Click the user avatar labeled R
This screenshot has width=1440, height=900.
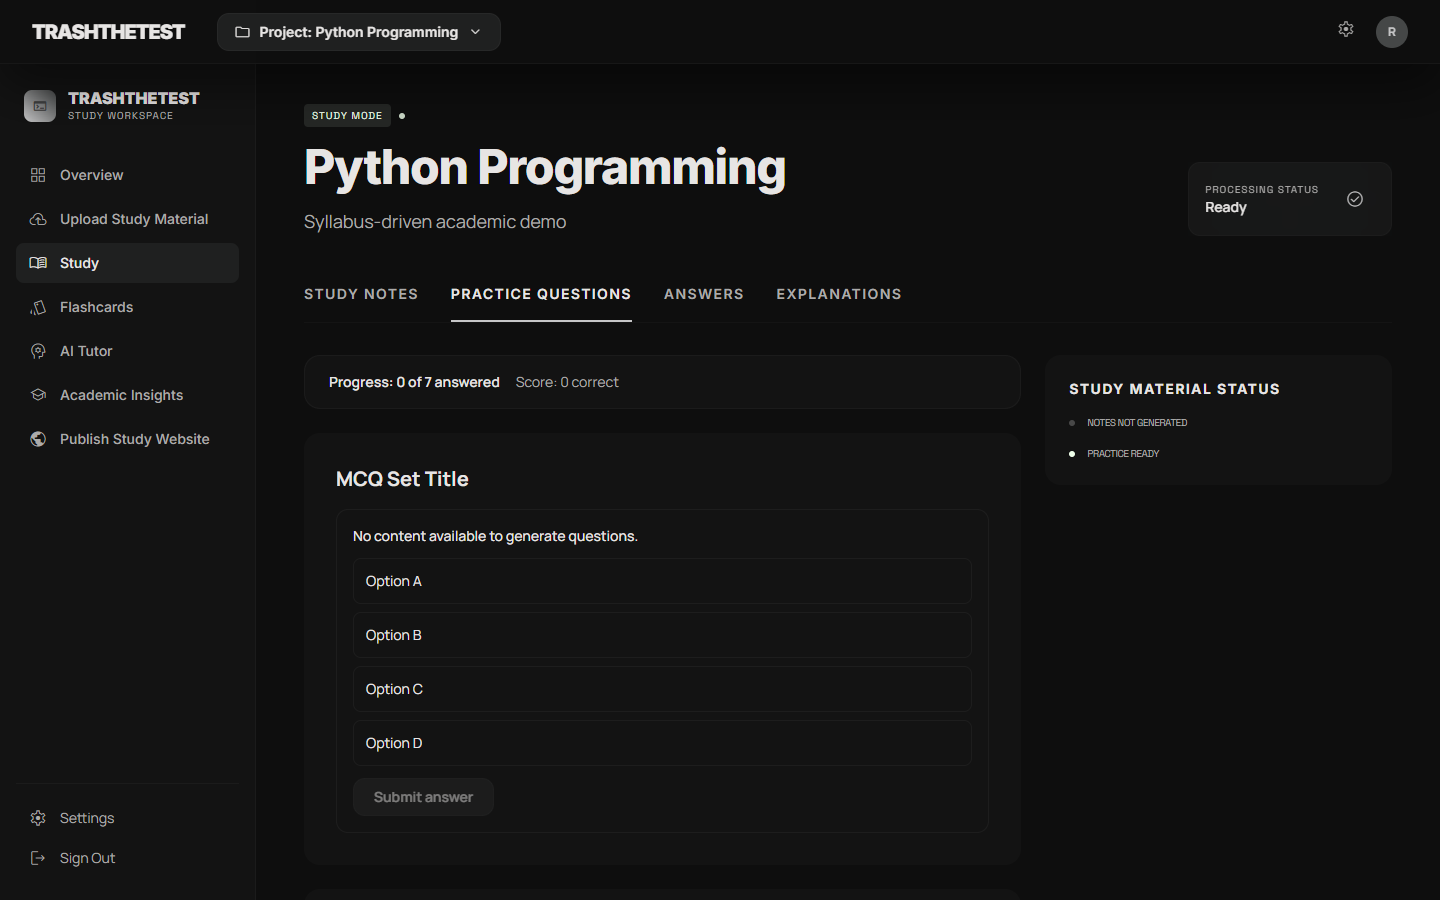[1392, 32]
